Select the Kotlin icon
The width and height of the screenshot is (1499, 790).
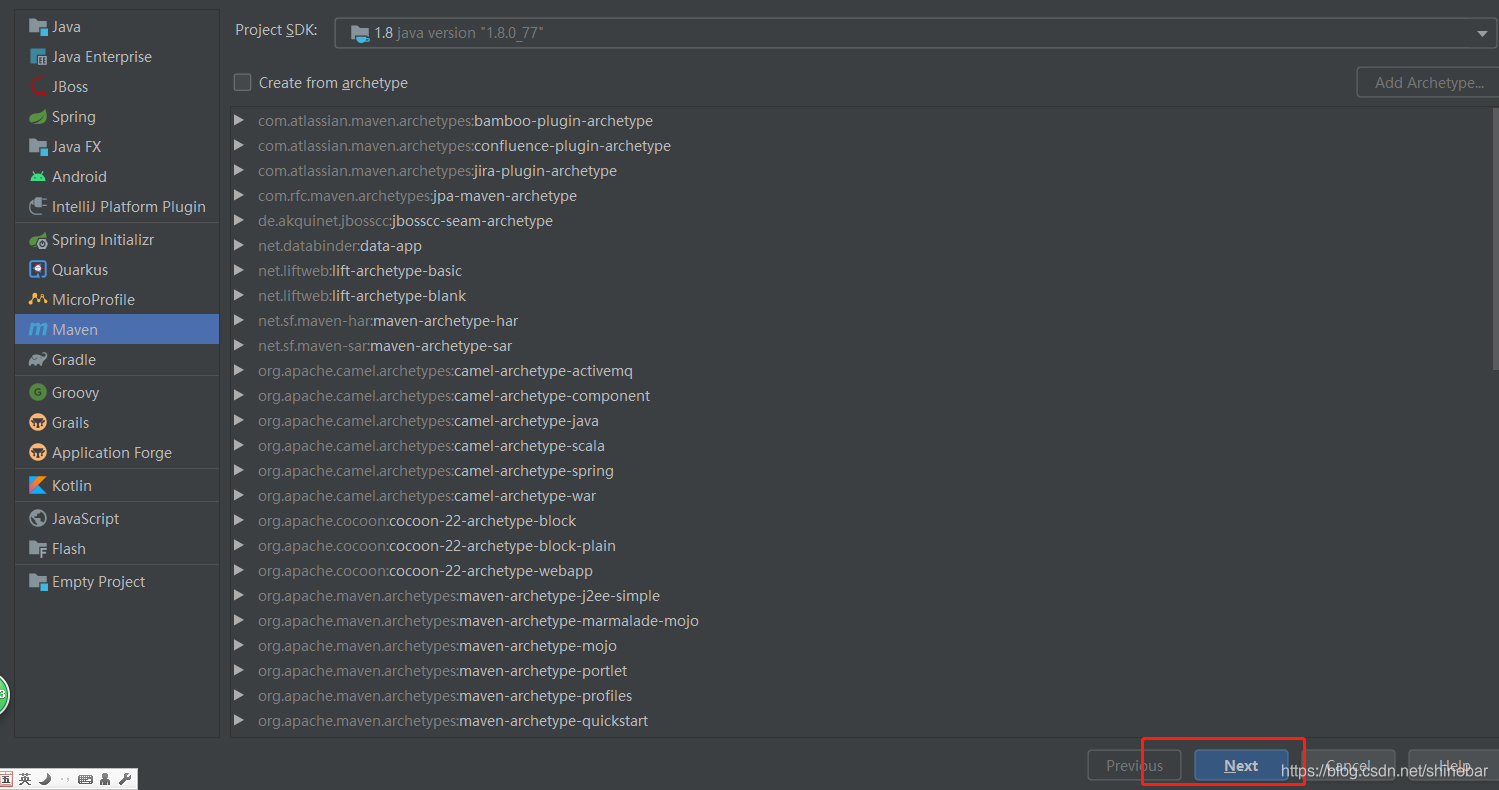38,486
